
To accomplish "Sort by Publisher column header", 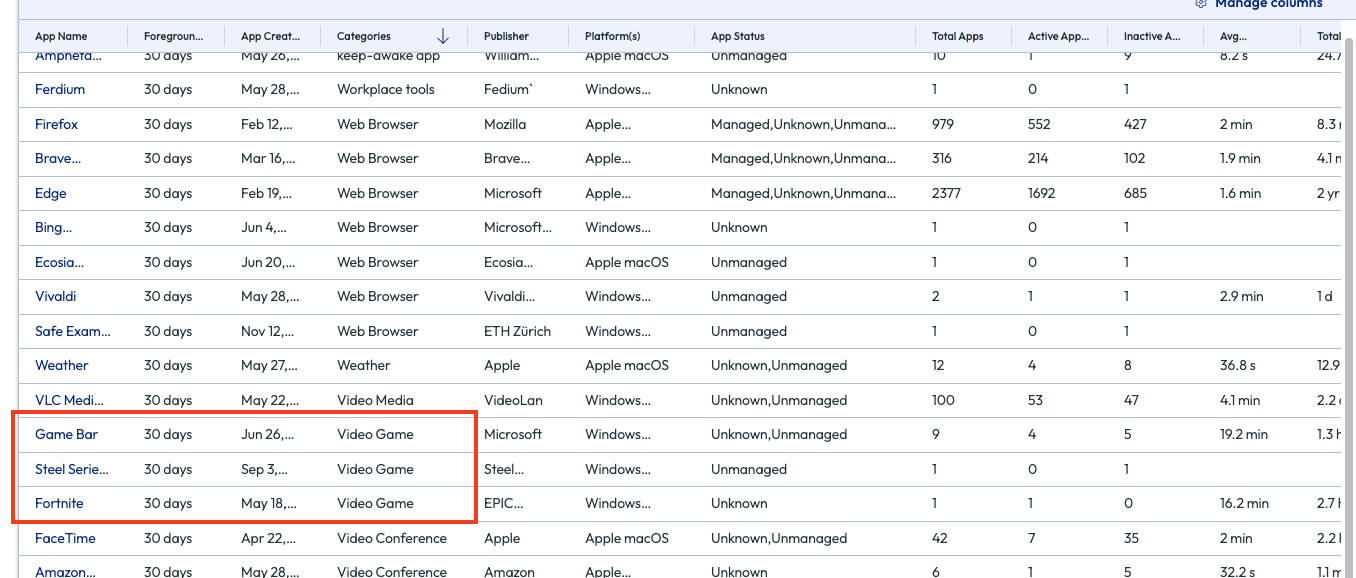I will [506, 36].
